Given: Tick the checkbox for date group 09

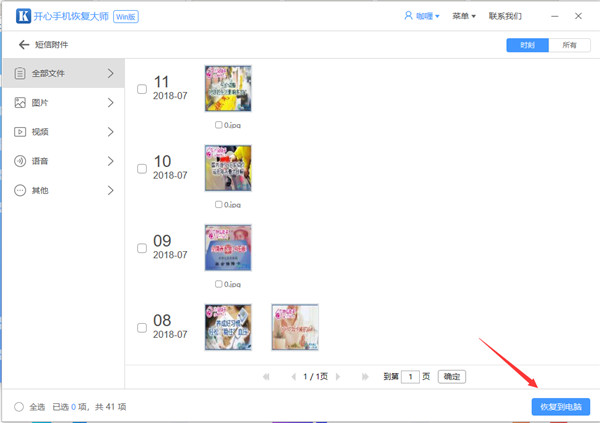Looking at the screenshot, I should [x=141, y=247].
